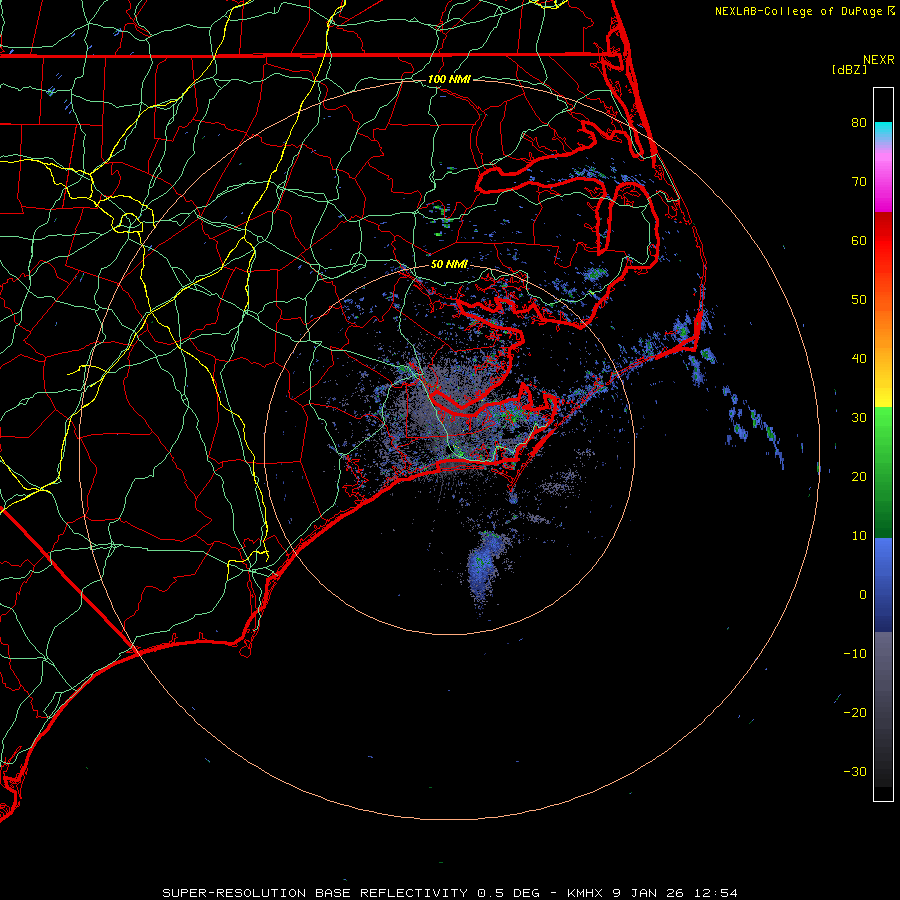Screen dimensions: 900x900
Task: Click the -10 value on the dBZ scale
Action: 855,653
